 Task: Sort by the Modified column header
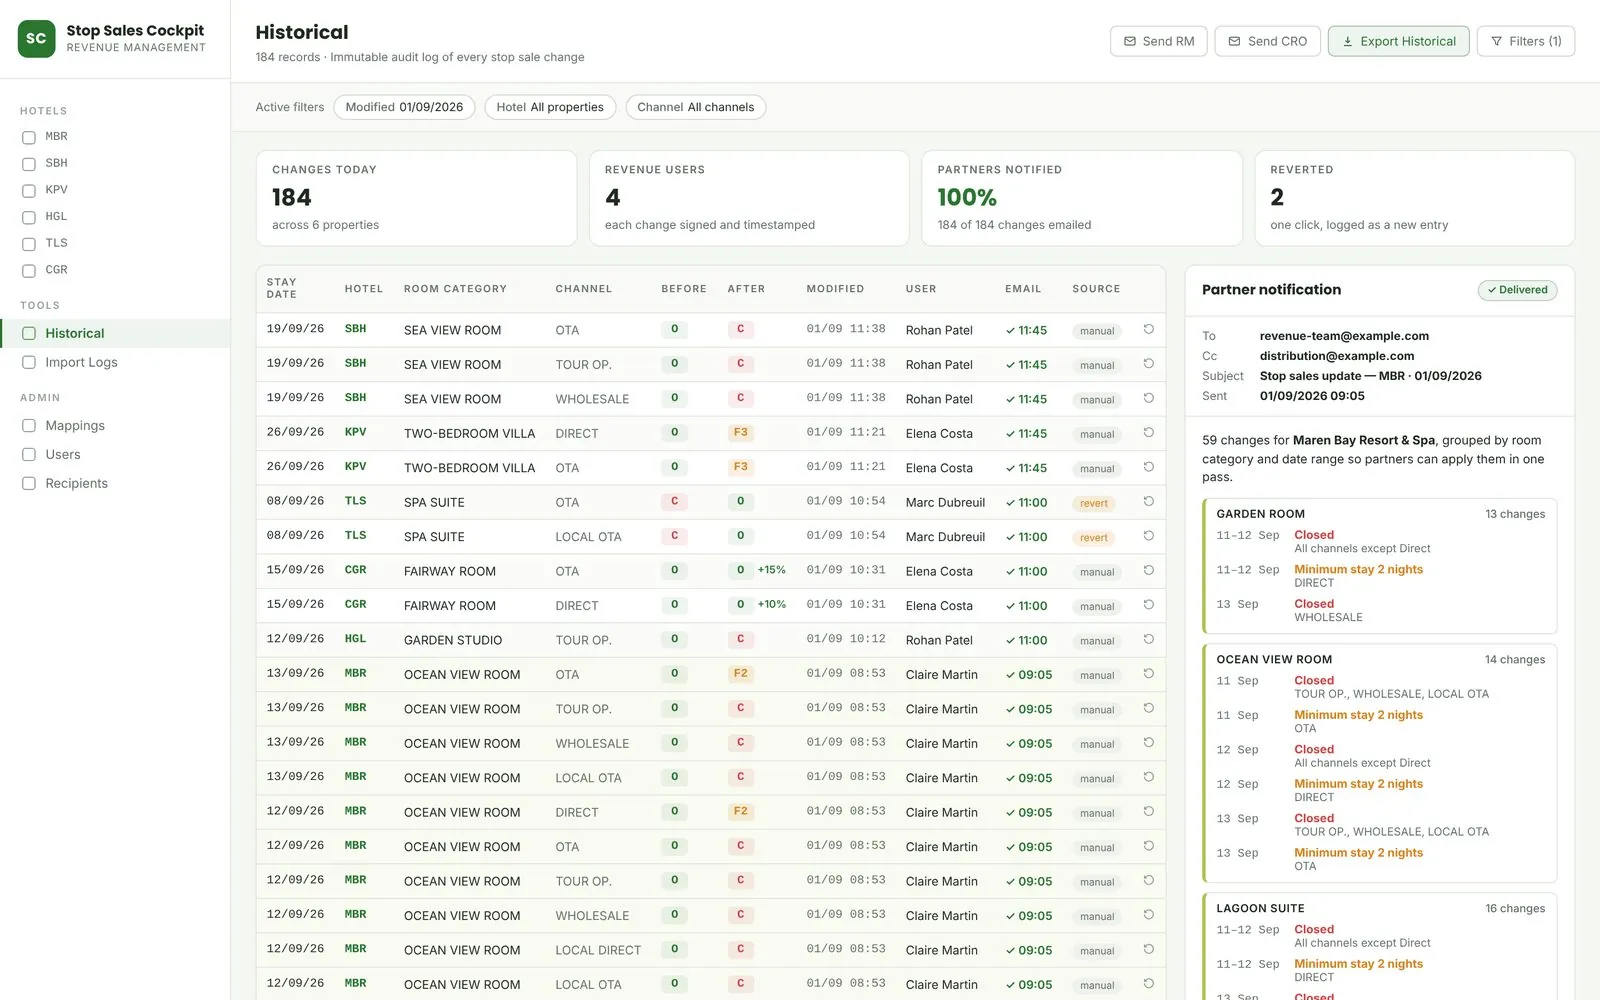click(x=835, y=289)
